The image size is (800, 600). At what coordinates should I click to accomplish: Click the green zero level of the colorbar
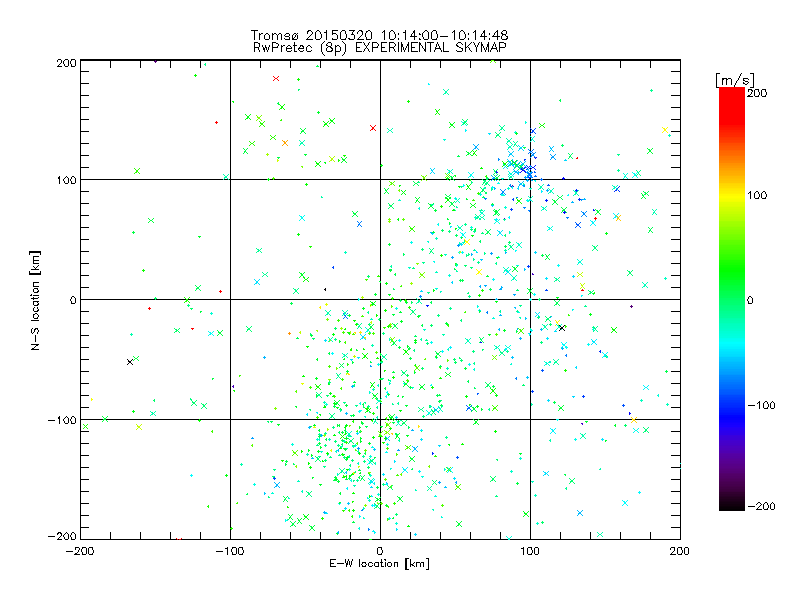(732, 299)
